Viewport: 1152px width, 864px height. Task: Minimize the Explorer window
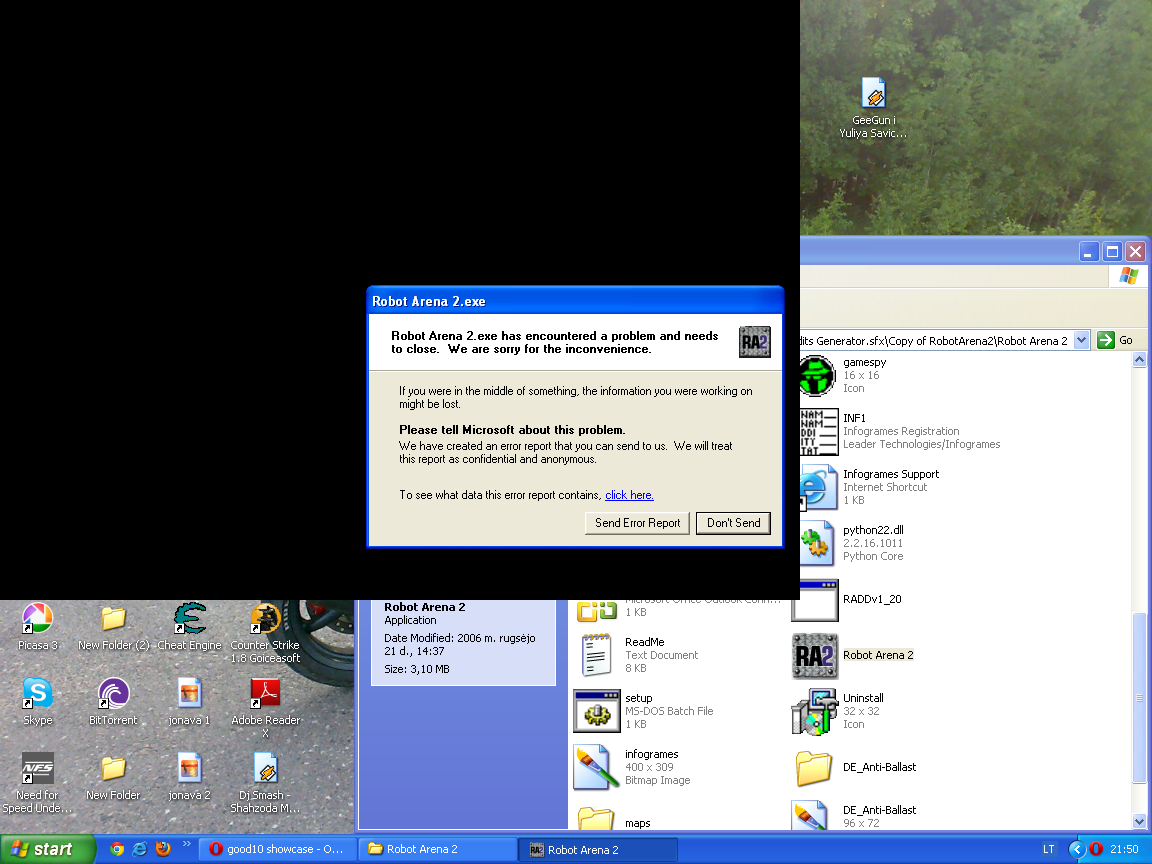click(x=1089, y=252)
